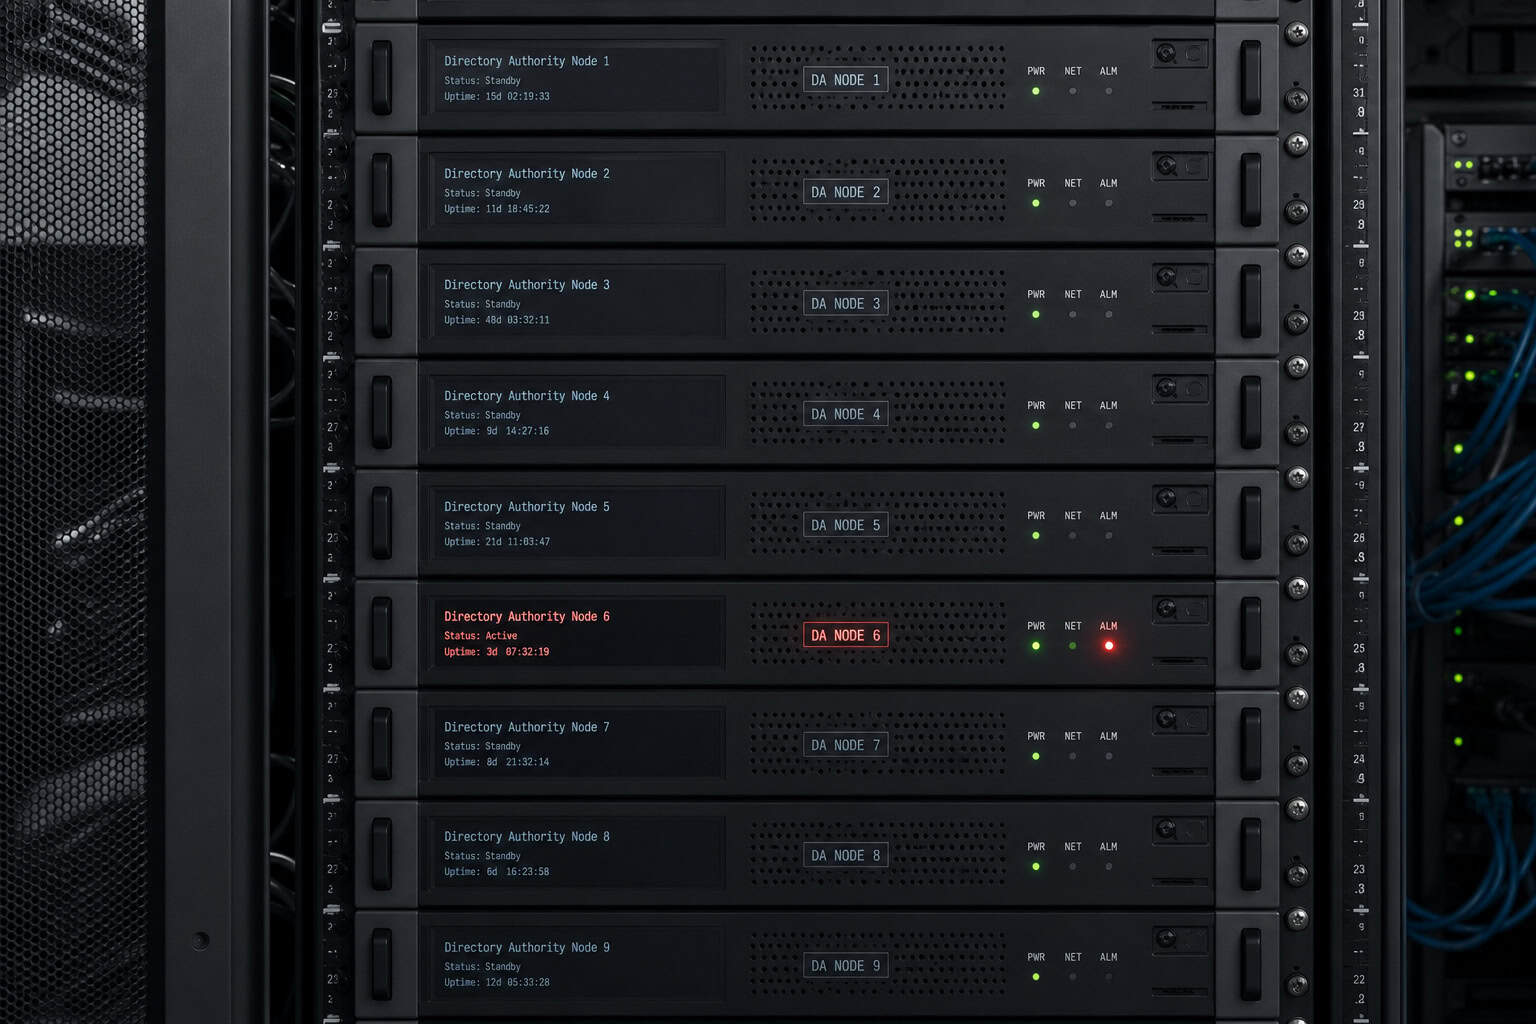Viewport: 1536px width, 1024px height.
Task: Click the PWR LED on DA Node 2
Action: click(x=1036, y=203)
